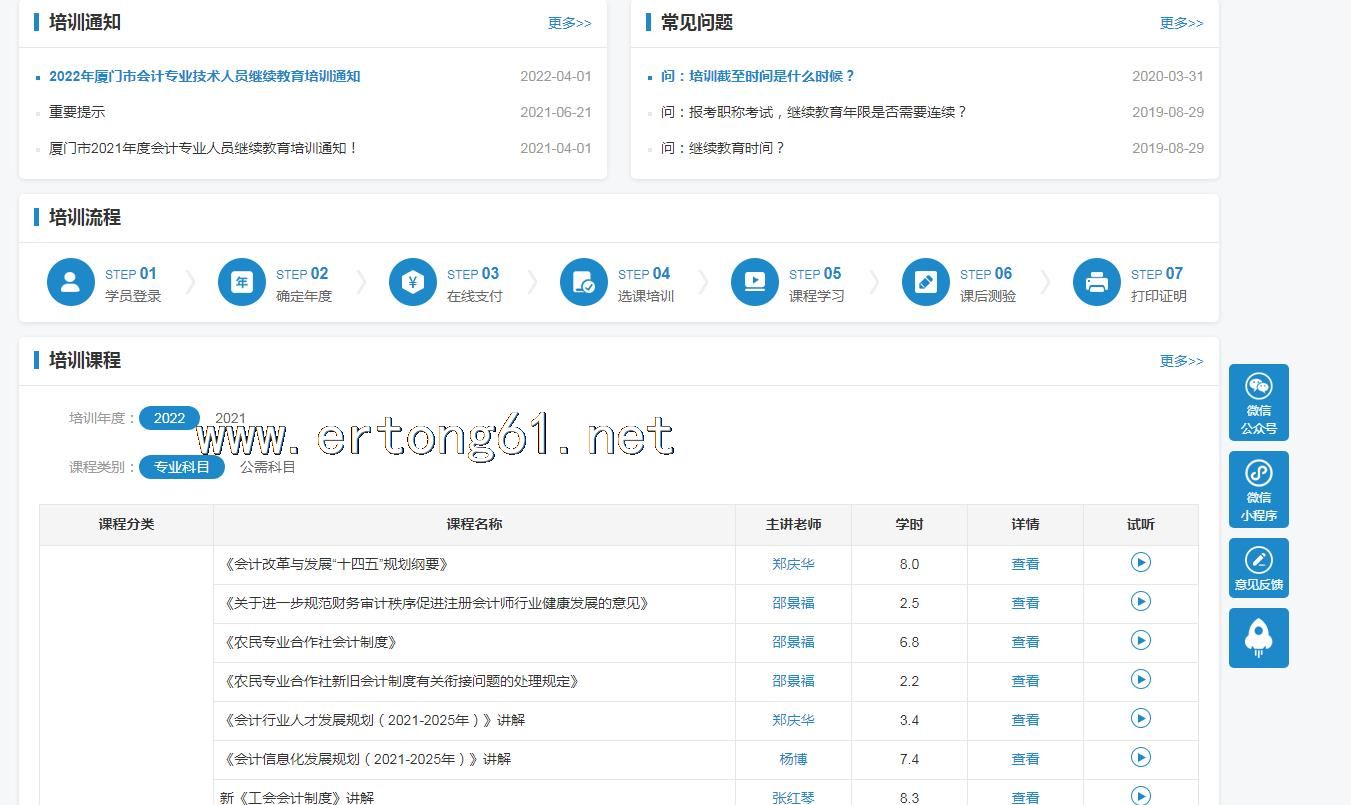Viewport: 1351px width, 805px height.
Task: Click the STEP 01 student login icon
Action: pos(71,282)
